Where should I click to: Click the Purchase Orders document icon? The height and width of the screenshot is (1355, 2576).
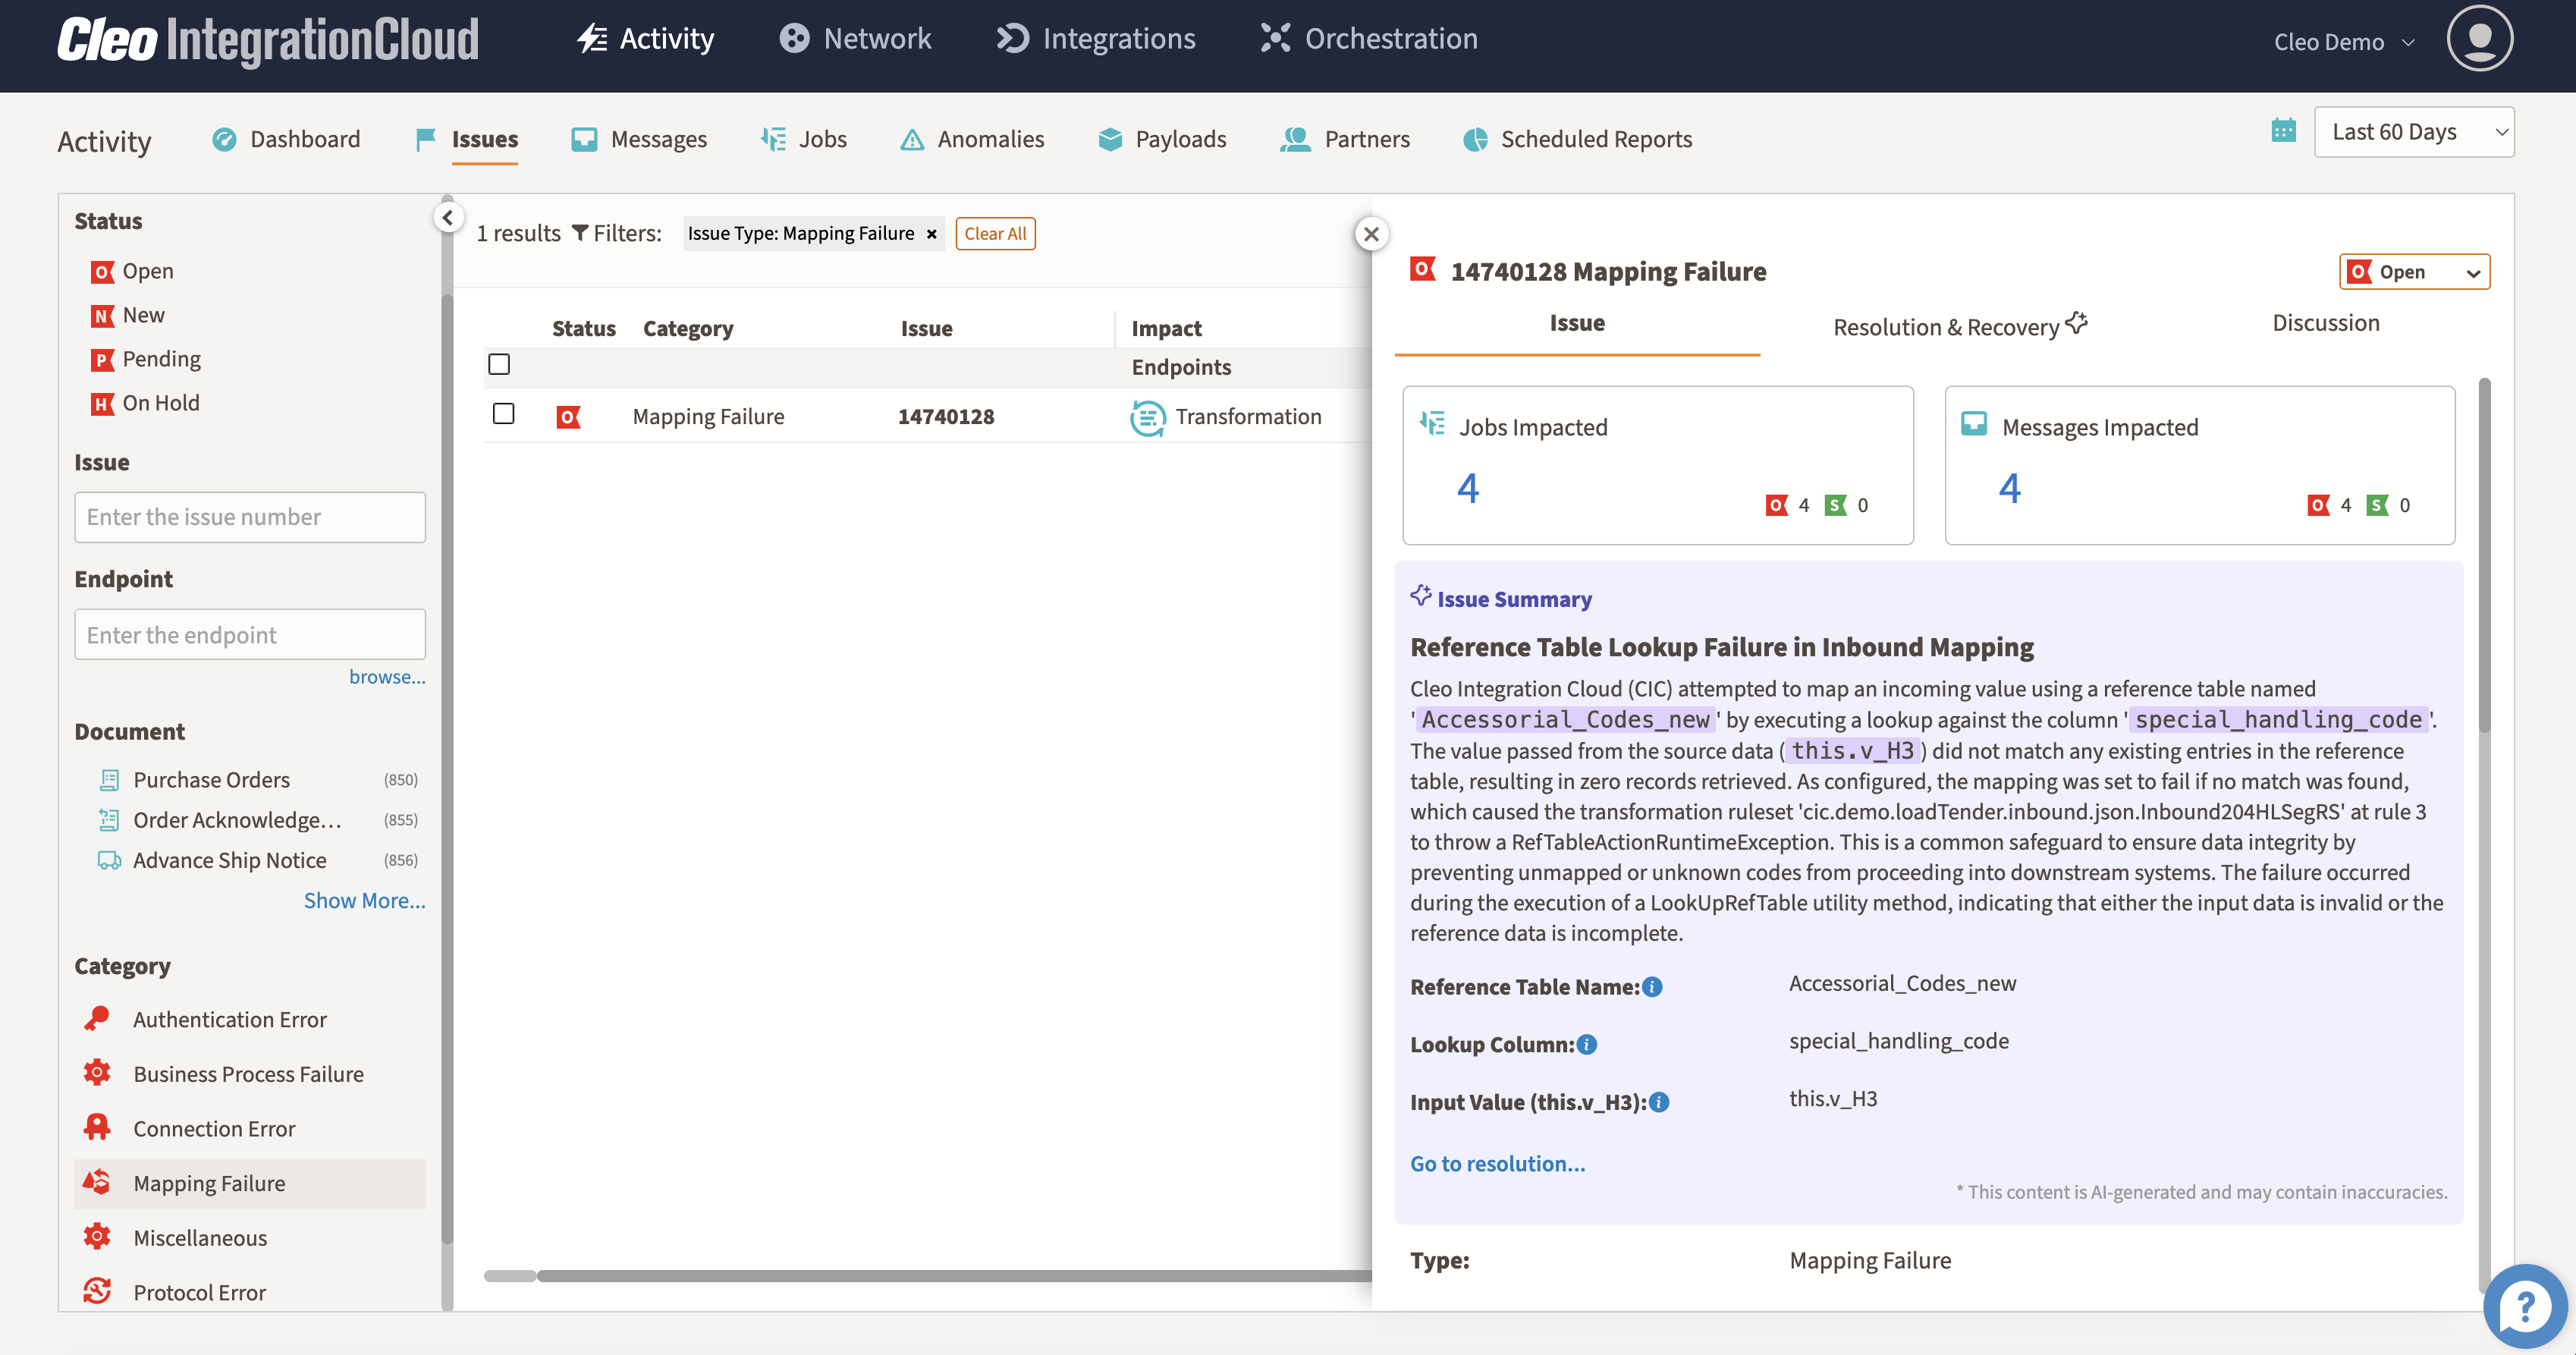click(109, 780)
